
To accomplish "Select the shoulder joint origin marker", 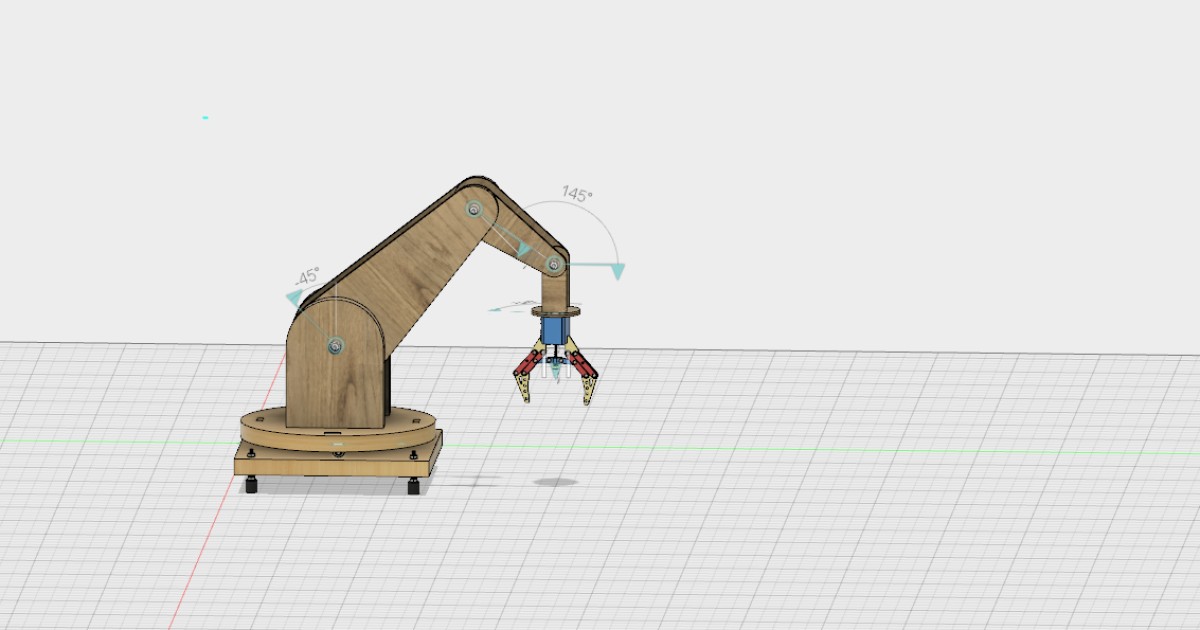I will pyautogui.click(x=335, y=345).
